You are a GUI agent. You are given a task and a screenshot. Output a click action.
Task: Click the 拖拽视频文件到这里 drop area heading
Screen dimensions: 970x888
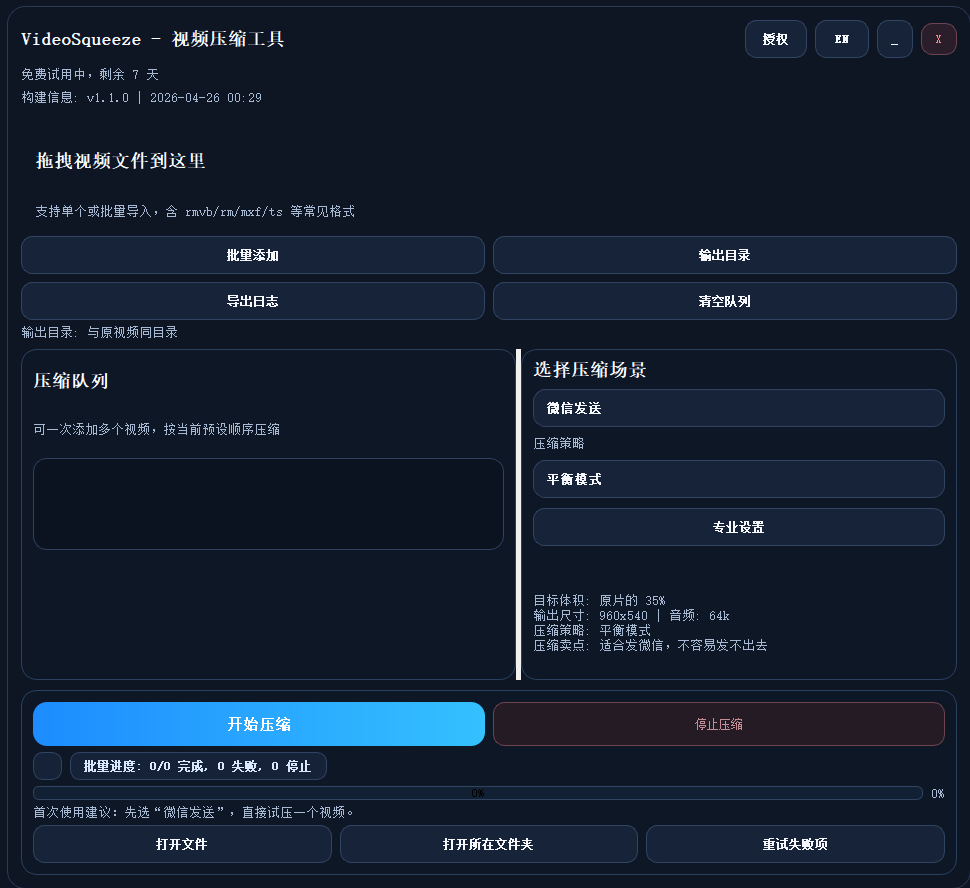pyautogui.click(x=121, y=161)
